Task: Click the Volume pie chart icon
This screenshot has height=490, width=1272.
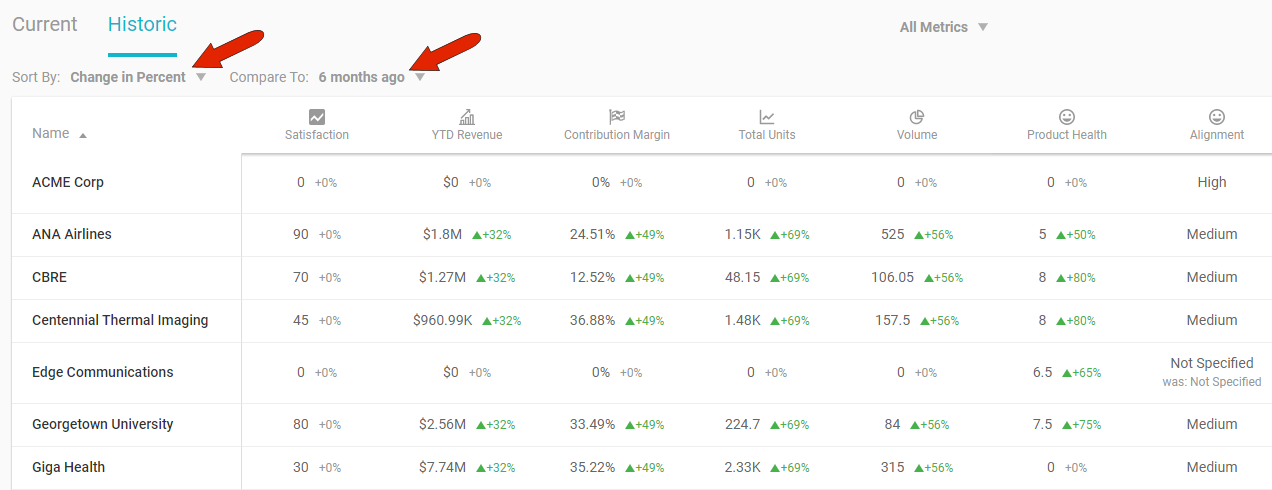Action: [917, 117]
